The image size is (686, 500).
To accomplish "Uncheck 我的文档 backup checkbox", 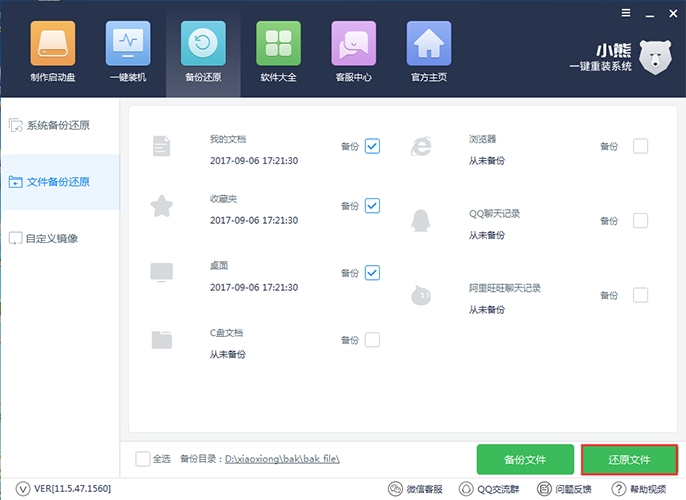I will [372, 146].
